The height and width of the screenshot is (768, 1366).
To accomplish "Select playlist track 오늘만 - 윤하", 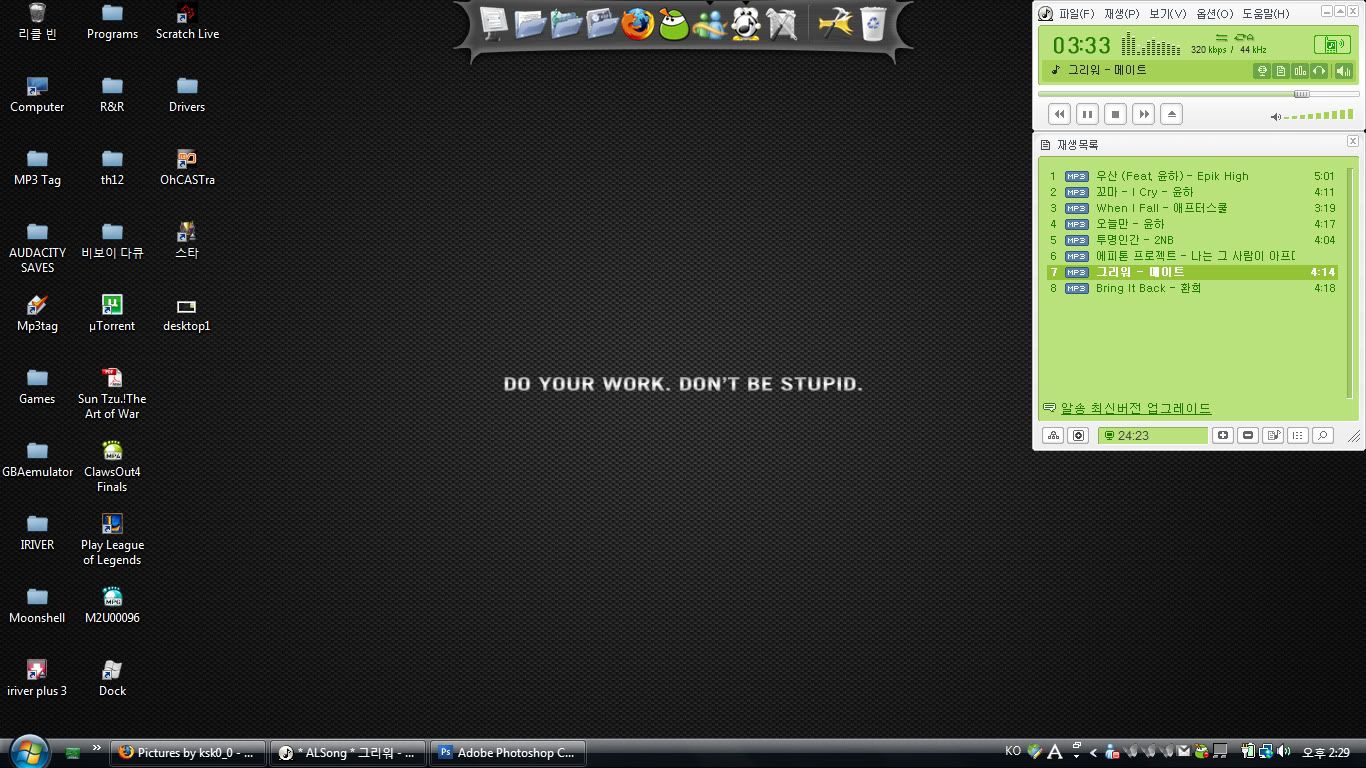I will point(1192,224).
